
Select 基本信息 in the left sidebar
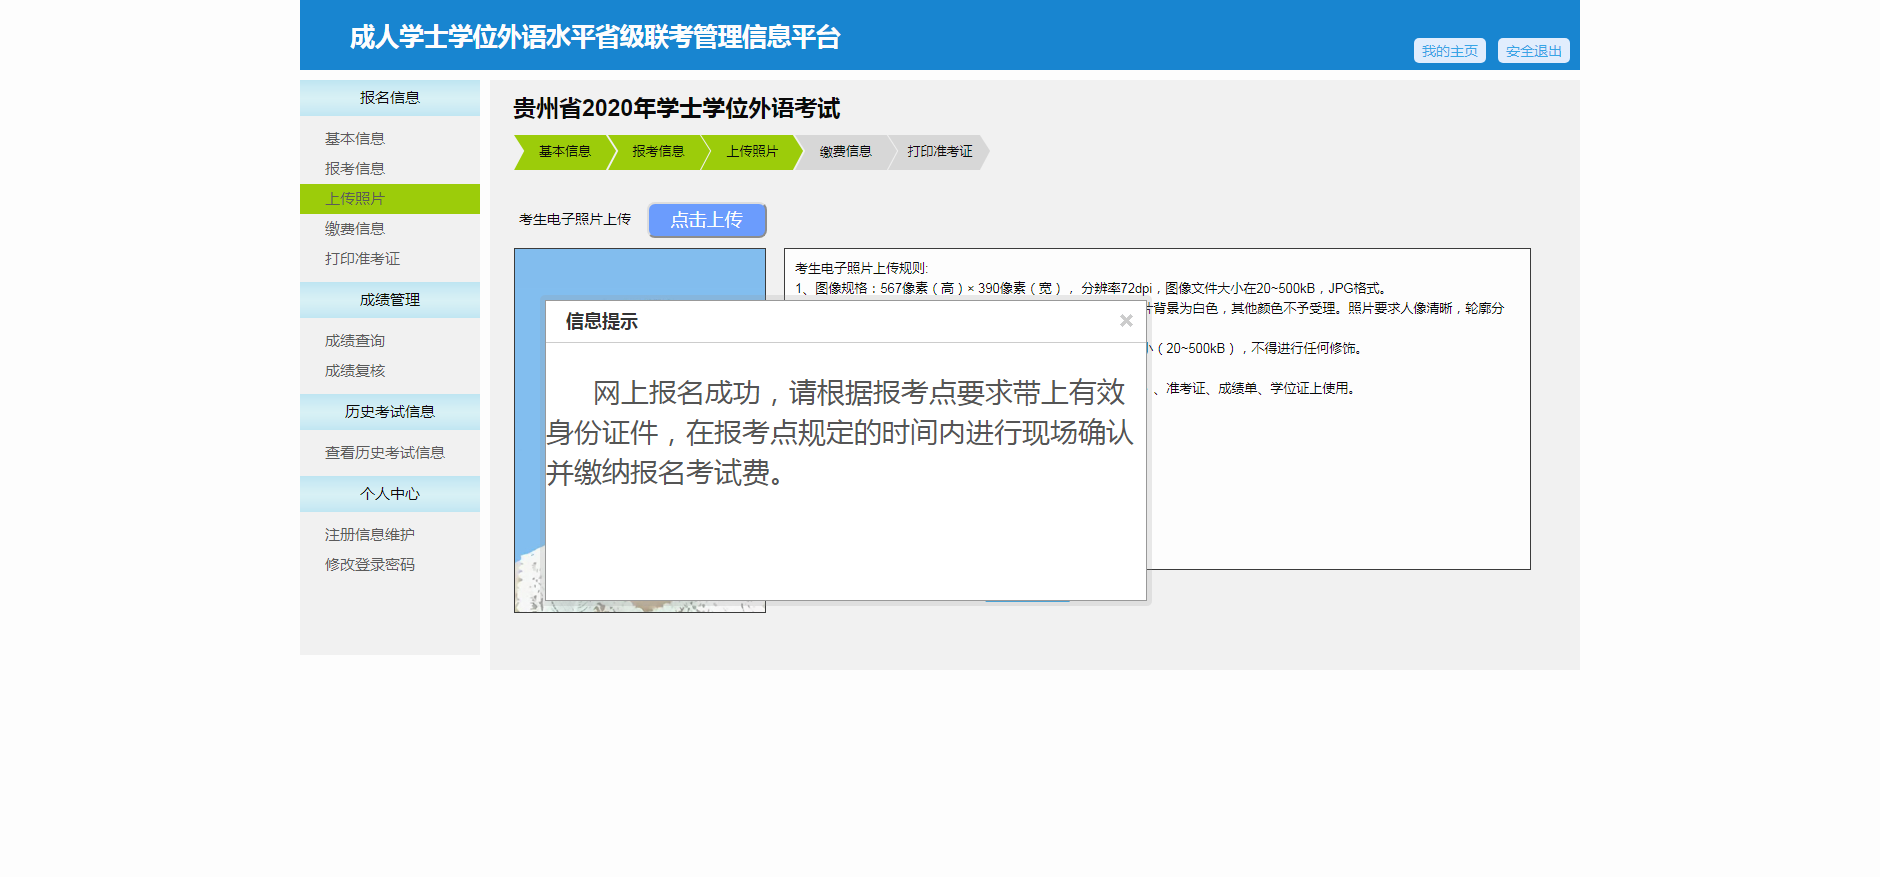[x=355, y=139]
